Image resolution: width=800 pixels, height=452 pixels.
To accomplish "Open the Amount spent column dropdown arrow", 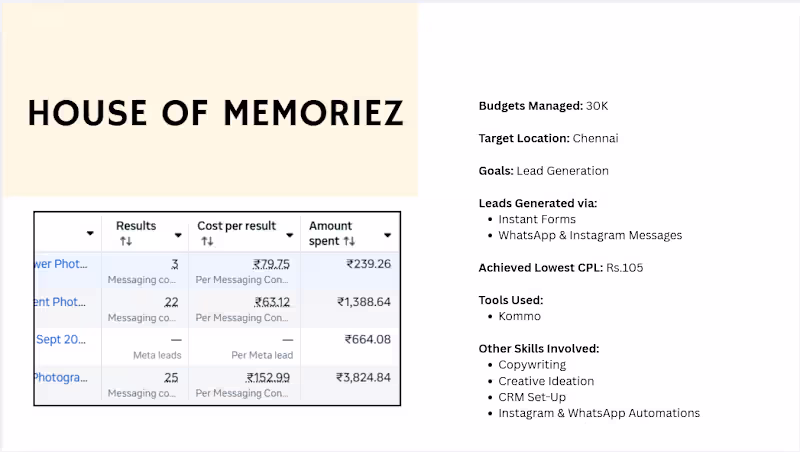I will click(x=388, y=235).
